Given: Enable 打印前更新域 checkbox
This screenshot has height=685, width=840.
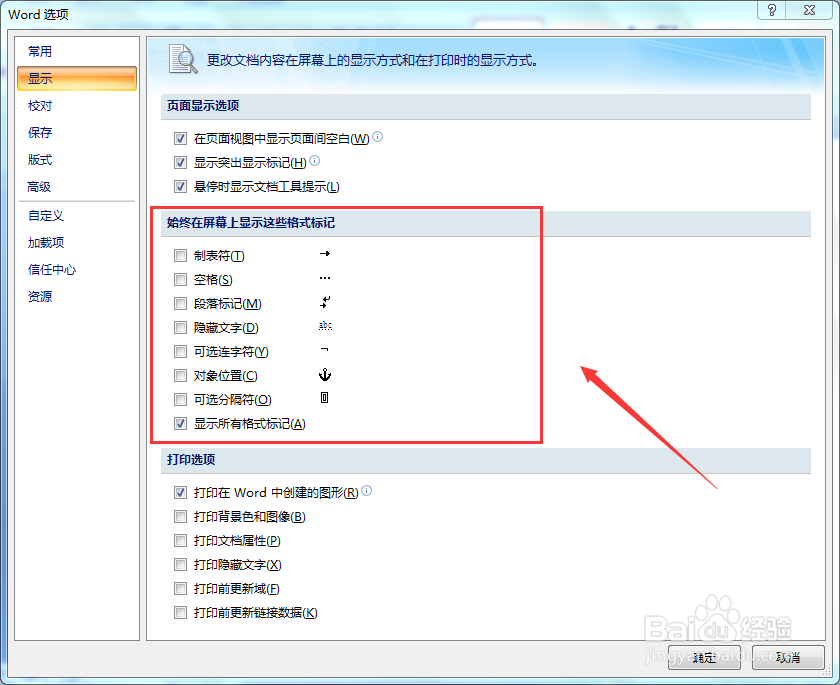Looking at the screenshot, I should [x=181, y=589].
